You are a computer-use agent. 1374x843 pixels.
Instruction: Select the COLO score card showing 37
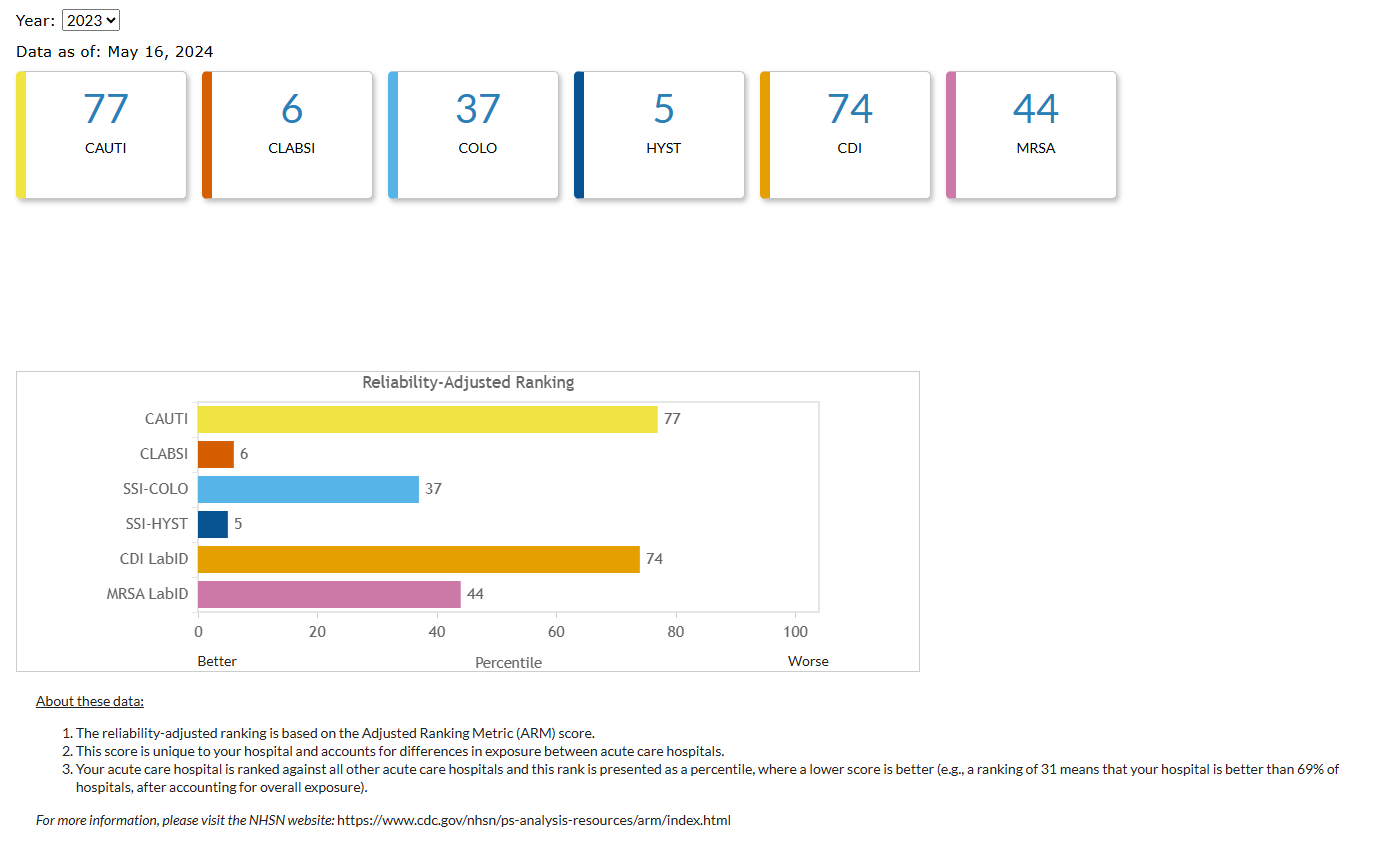pyautogui.click(x=477, y=135)
